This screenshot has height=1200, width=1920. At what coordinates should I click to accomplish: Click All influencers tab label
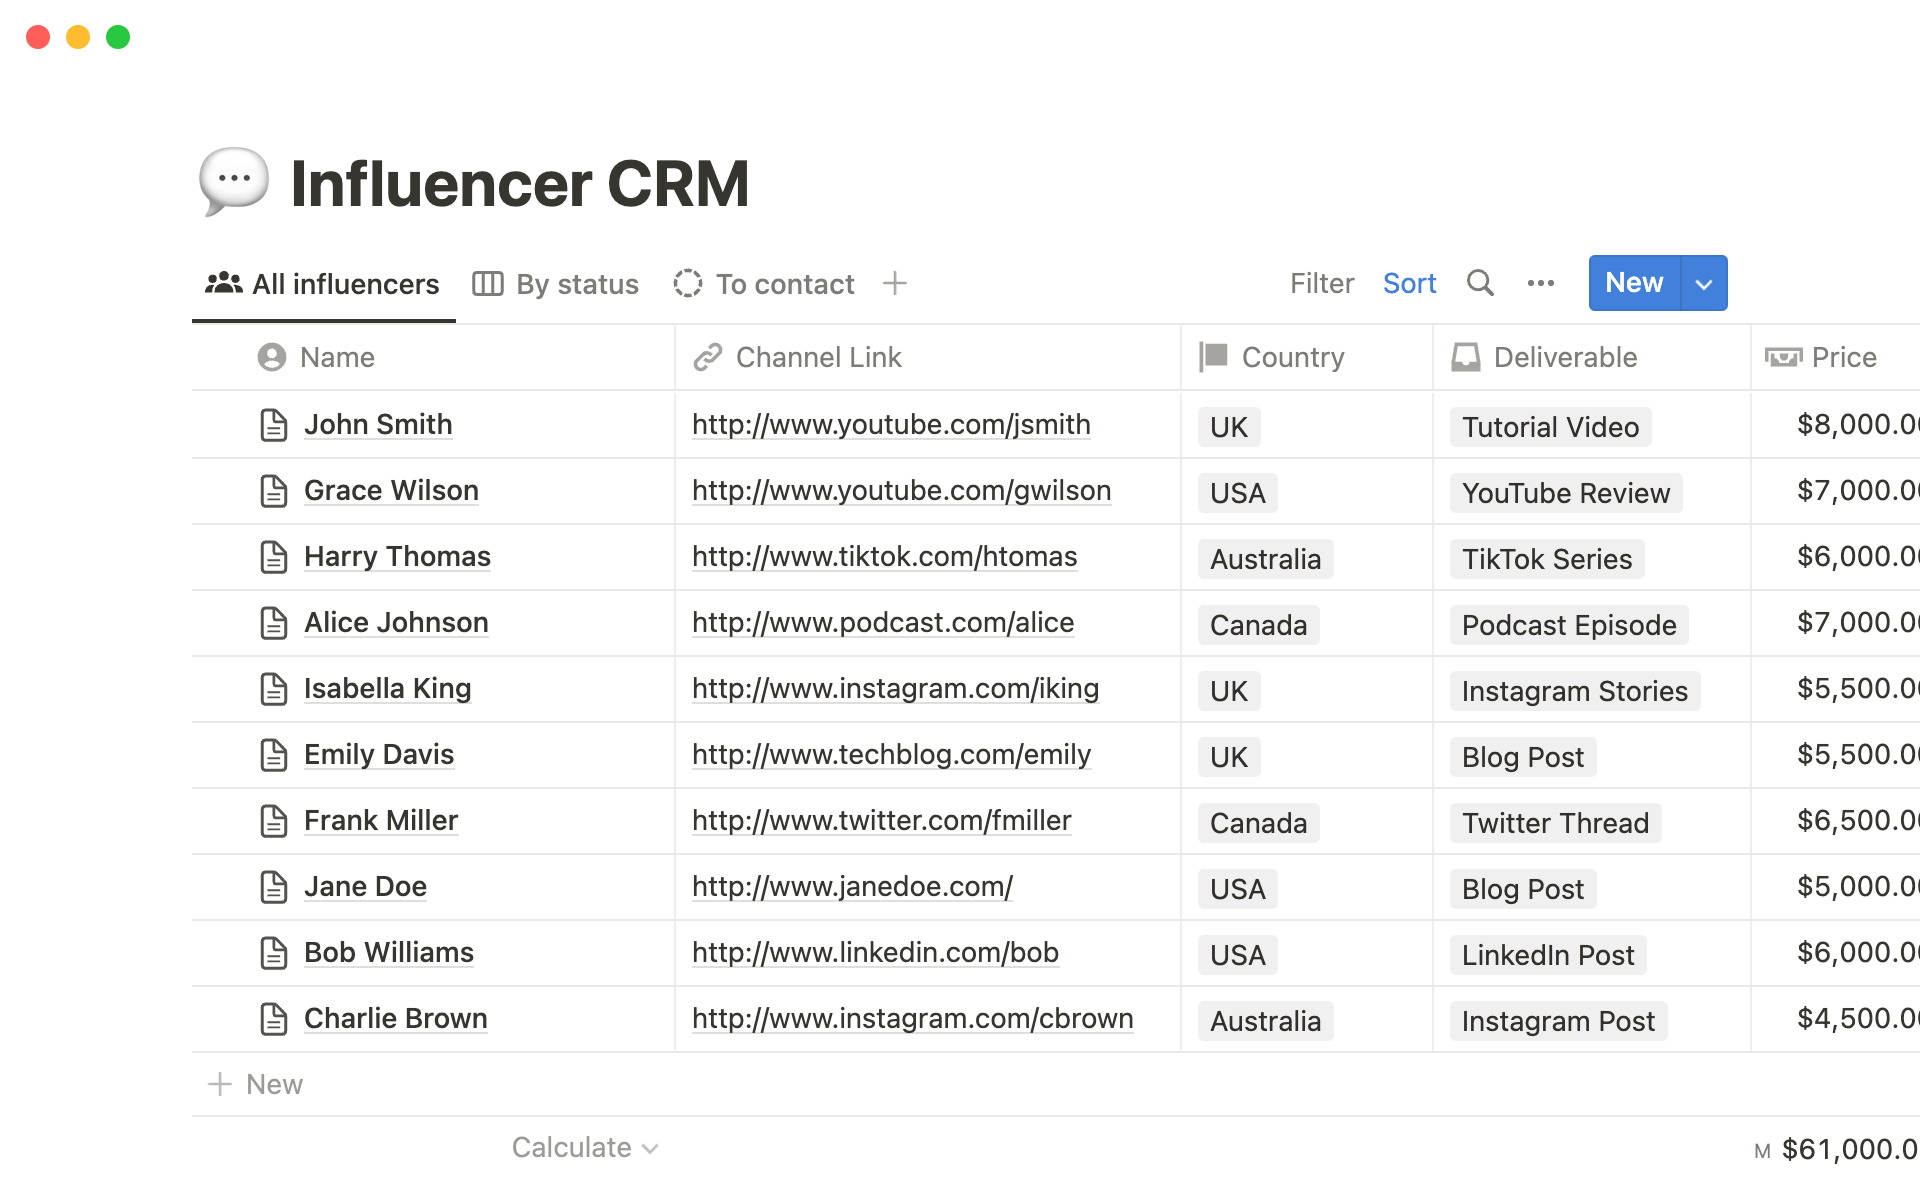pyautogui.click(x=346, y=283)
